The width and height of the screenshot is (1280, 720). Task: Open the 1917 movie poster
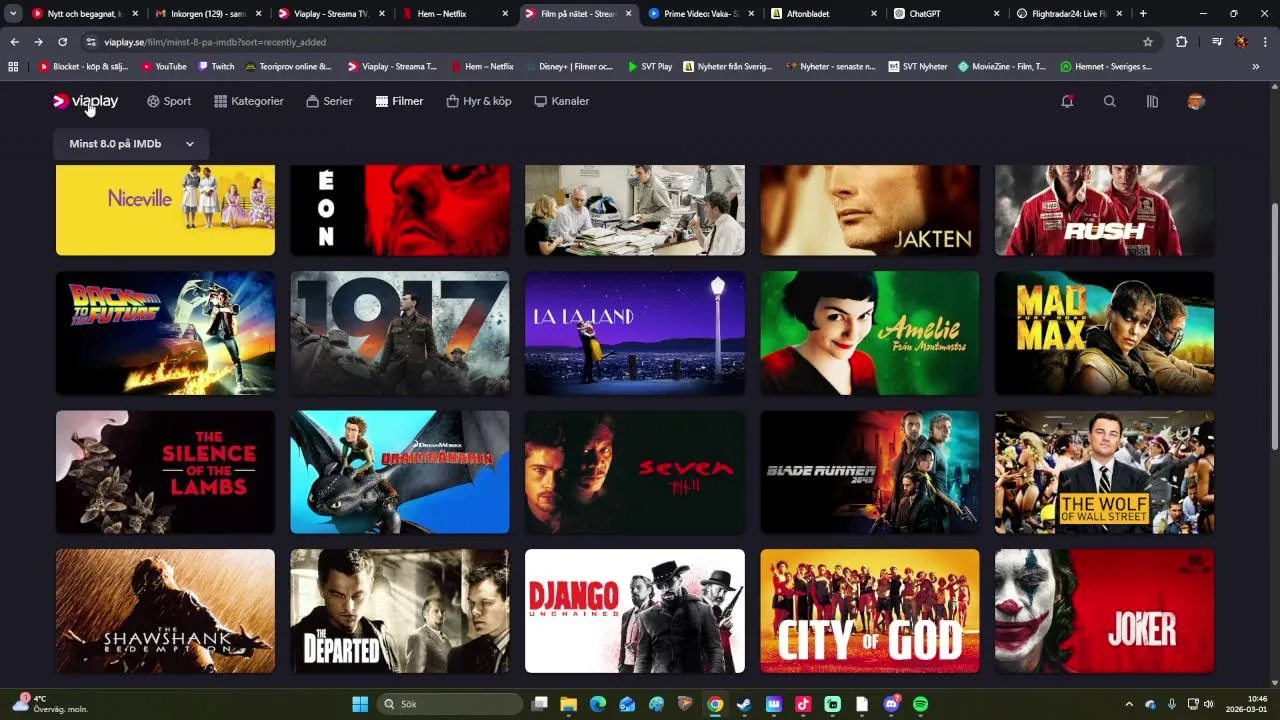coord(400,333)
